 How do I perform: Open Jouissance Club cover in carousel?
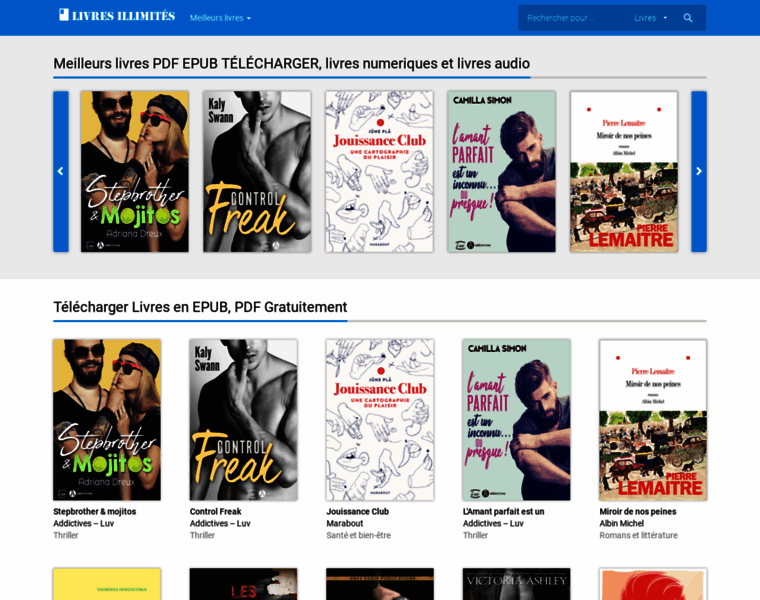click(380, 172)
